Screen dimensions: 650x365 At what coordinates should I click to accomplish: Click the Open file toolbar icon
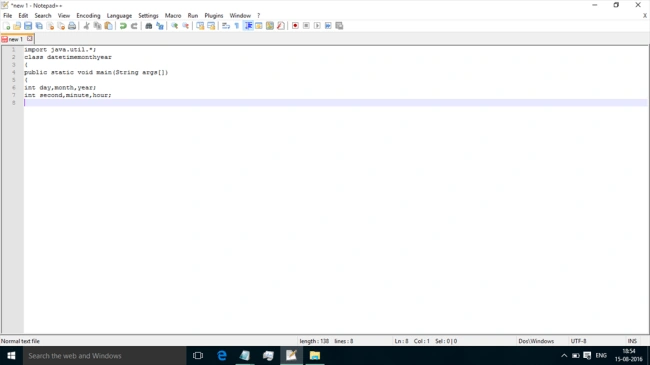[x=17, y=26]
